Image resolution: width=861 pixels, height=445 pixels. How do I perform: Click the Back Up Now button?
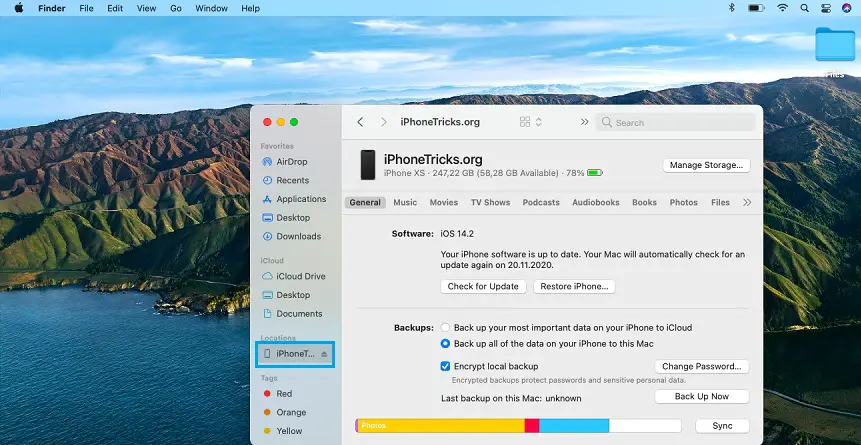coord(701,397)
